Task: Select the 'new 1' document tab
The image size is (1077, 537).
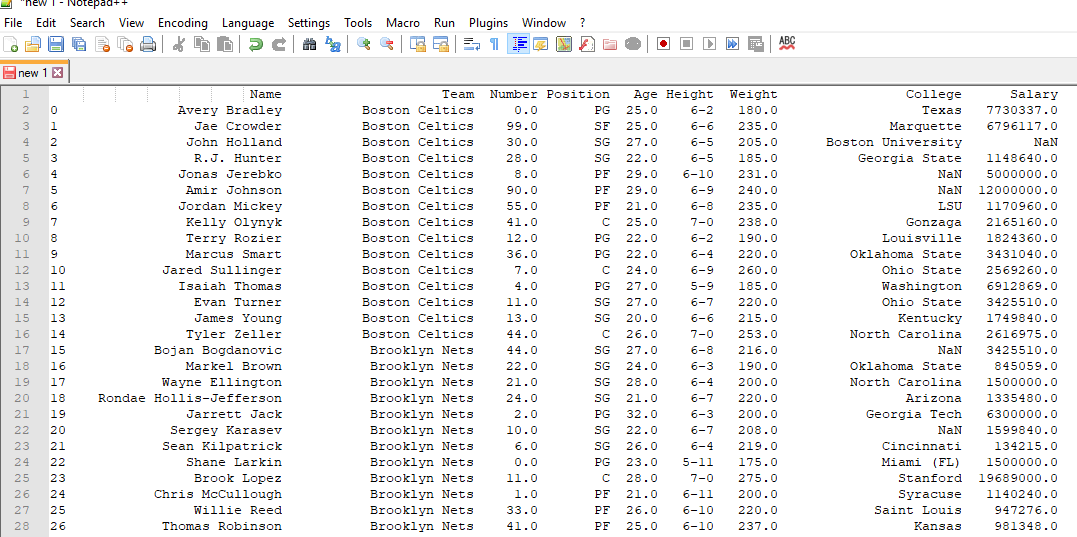Action: pos(33,73)
